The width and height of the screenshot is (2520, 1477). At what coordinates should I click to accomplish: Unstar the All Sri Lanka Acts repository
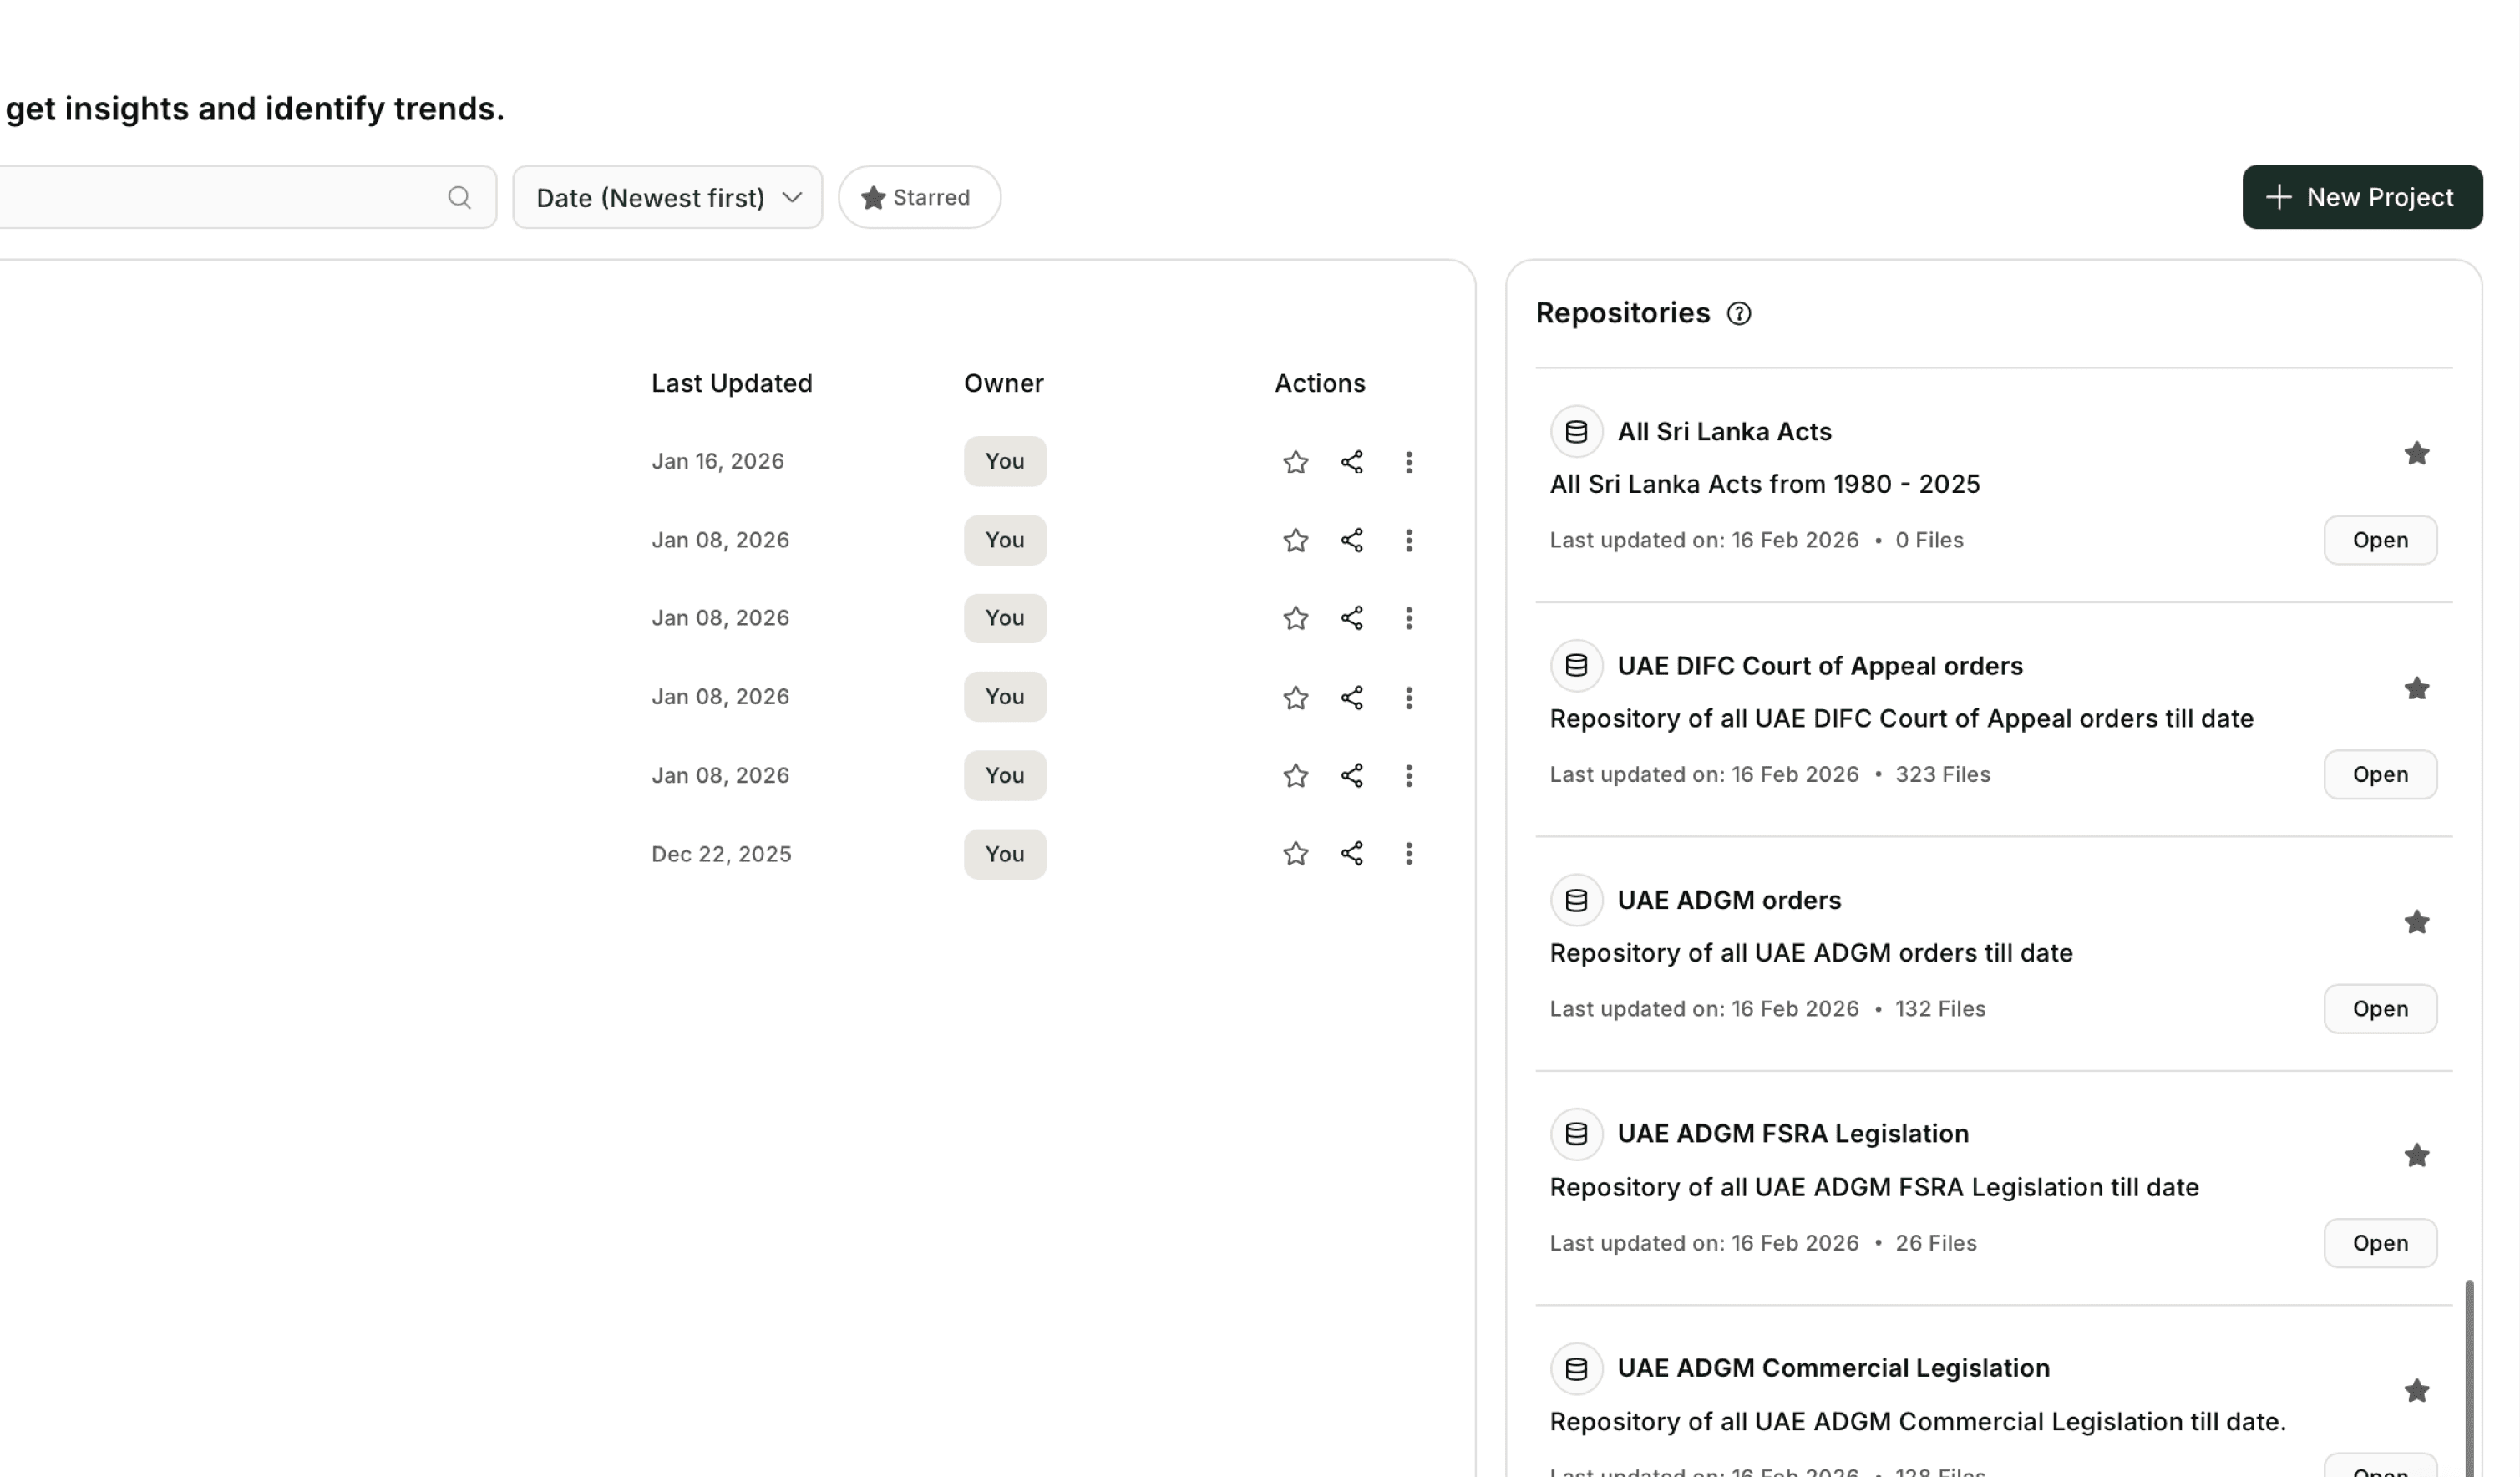tap(2416, 454)
